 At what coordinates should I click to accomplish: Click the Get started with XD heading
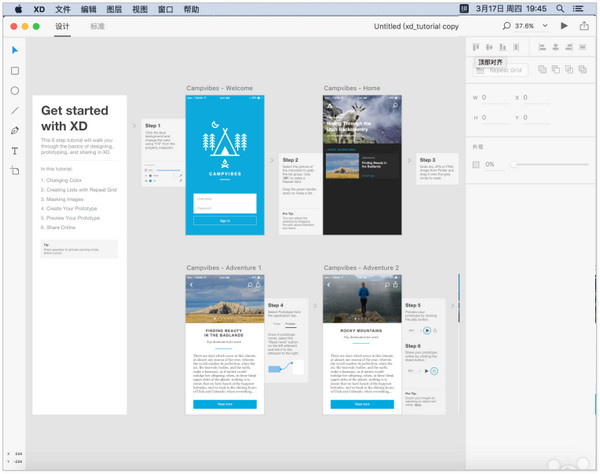tap(75, 118)
